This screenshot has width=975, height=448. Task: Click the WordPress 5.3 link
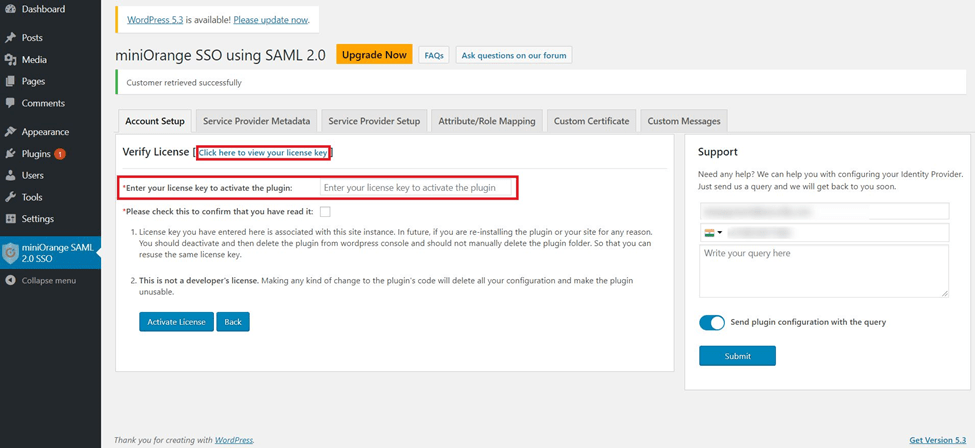155,19
